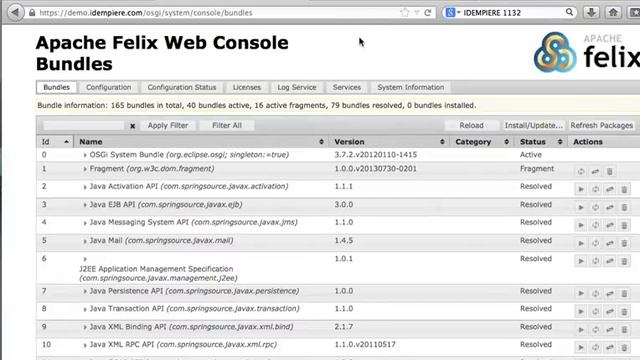Expand Java Persistence API details

85,291
